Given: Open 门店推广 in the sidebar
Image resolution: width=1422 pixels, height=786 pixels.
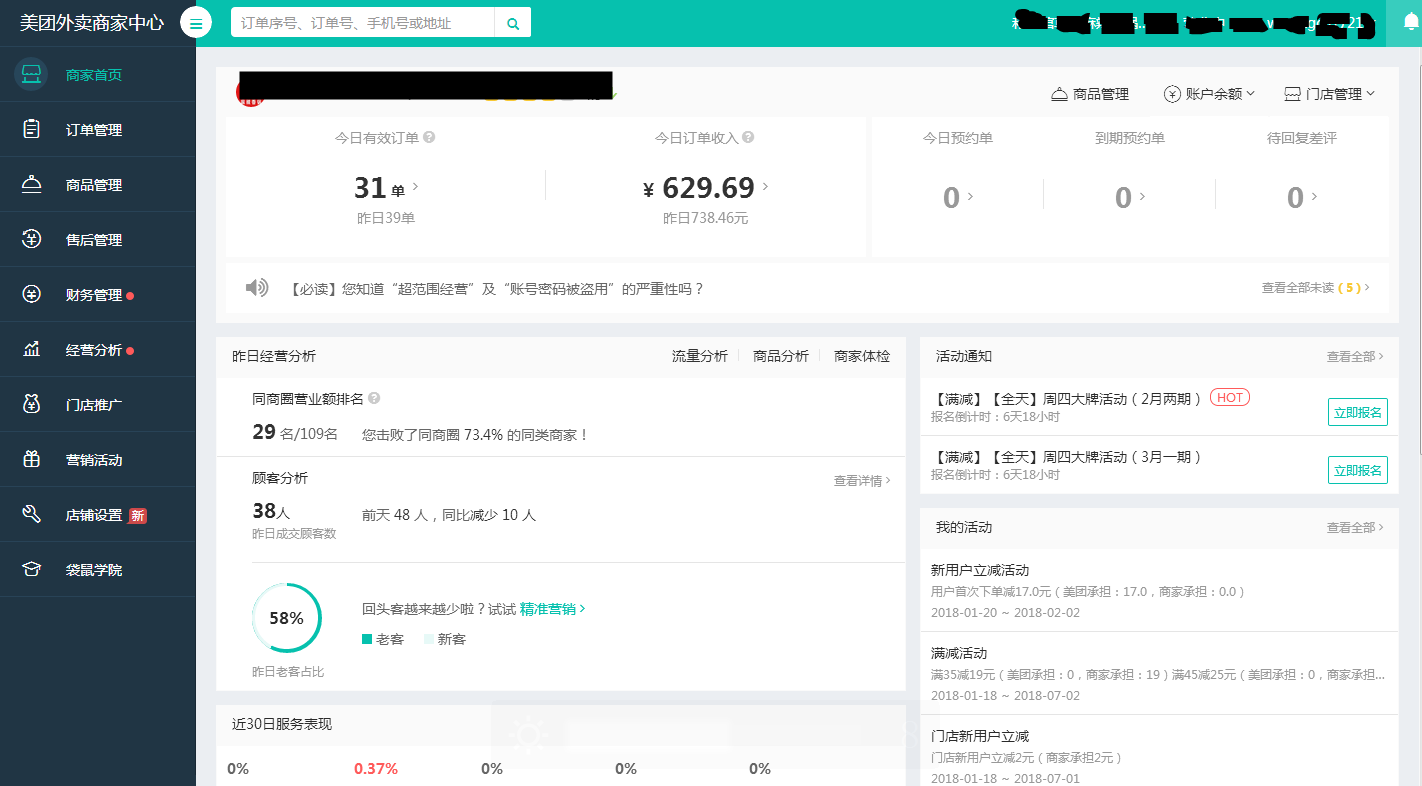Looking at the screenshot, I should pyautogui.click(x=98, y=404).
